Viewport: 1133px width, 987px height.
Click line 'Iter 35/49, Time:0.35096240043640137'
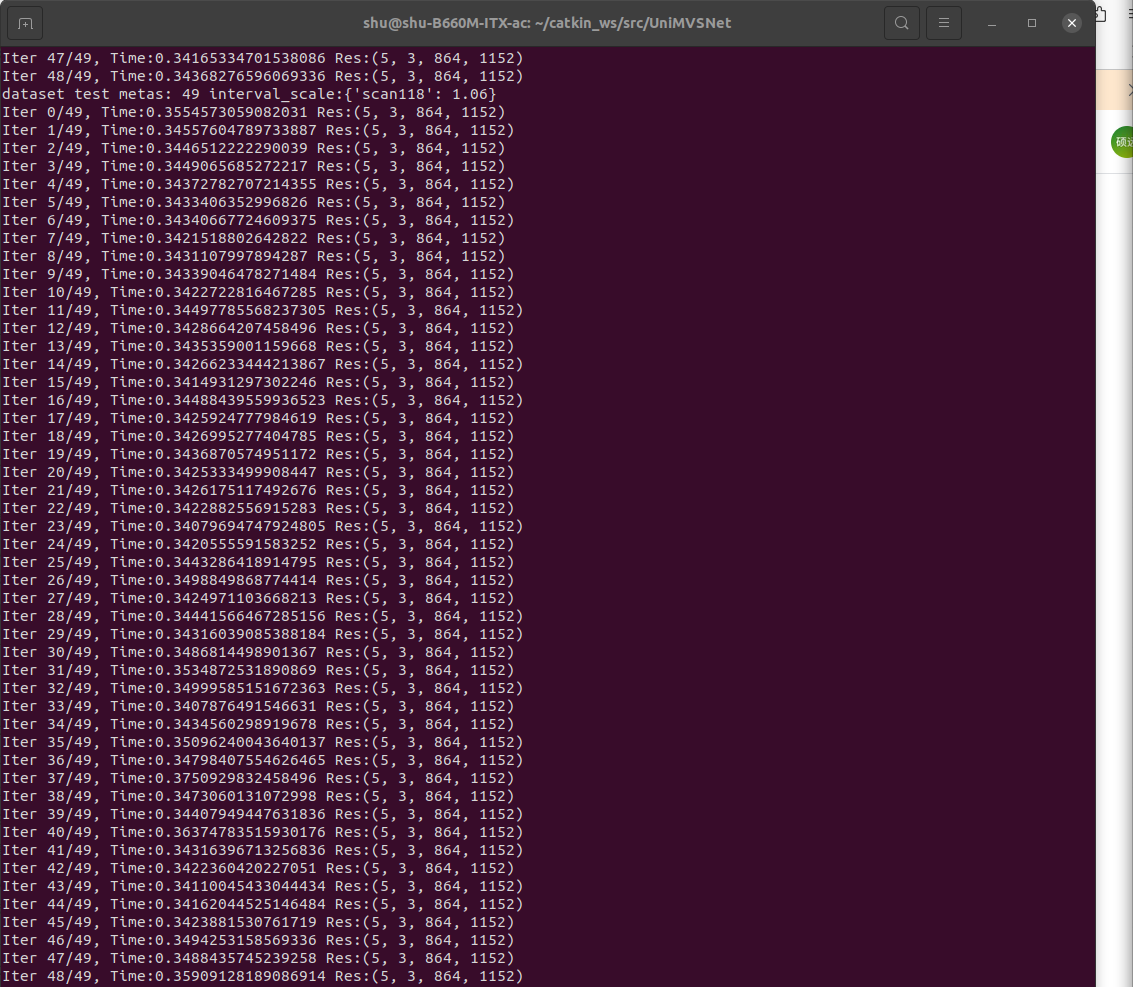262,742
